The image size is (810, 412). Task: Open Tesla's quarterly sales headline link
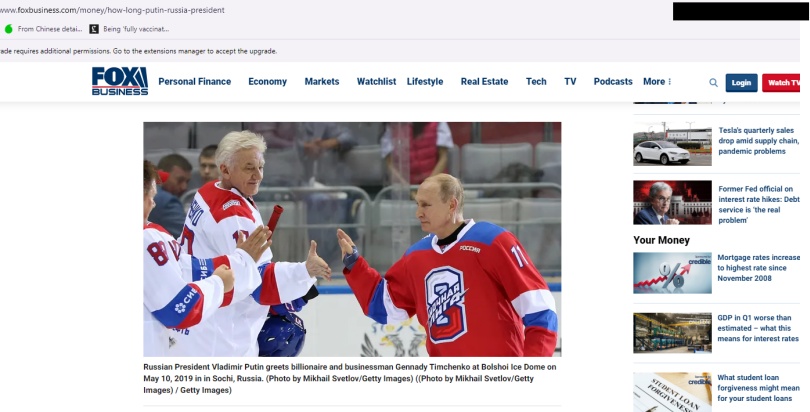click(x=758, y=141)
